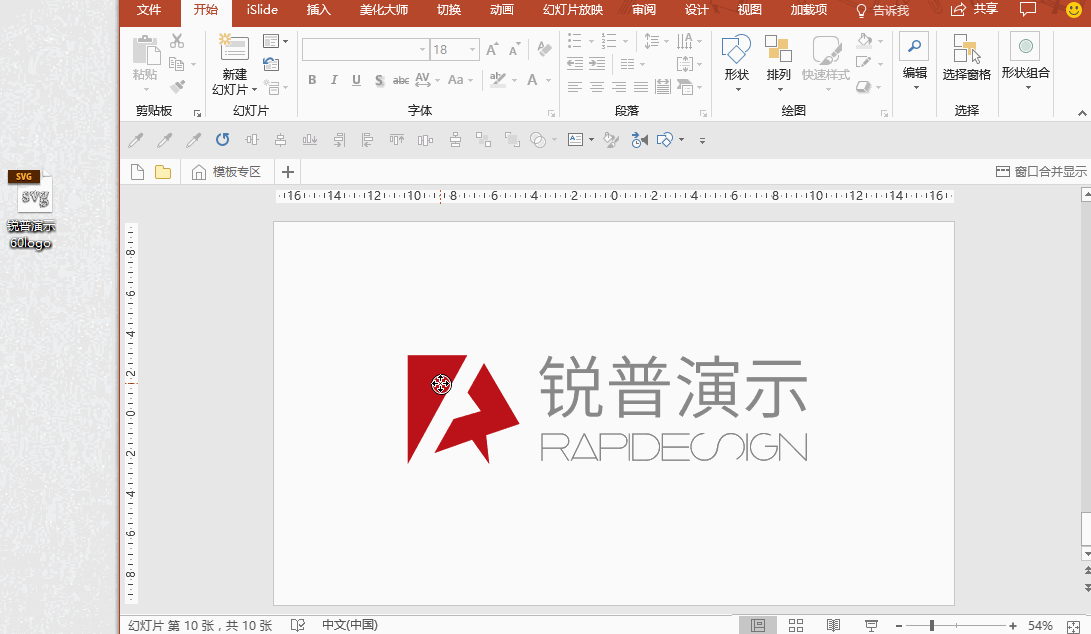Open the SVG file 锐普演示60logo on desktop
This screenshot has height=634, width=1091.
tap(31, 210)
